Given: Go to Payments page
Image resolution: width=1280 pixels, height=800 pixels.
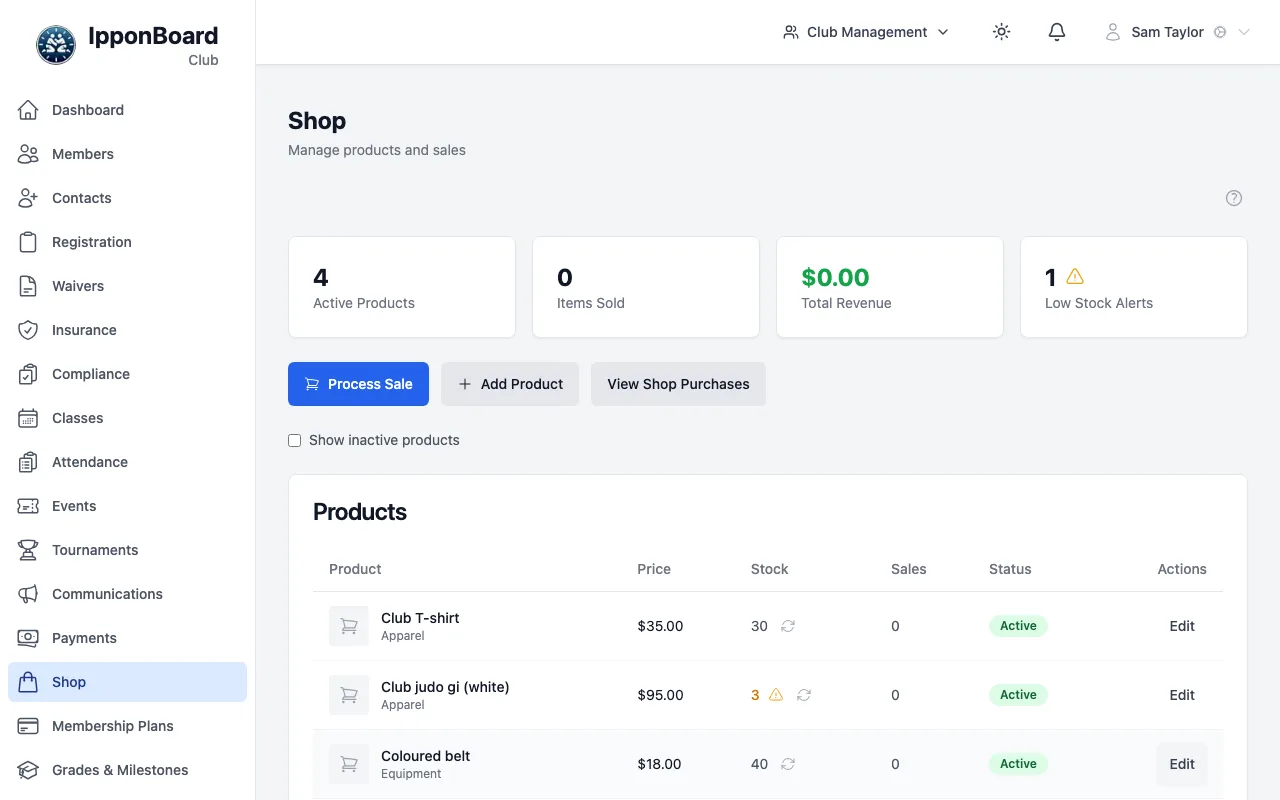Looking at the screenshot, I should 127,638.
